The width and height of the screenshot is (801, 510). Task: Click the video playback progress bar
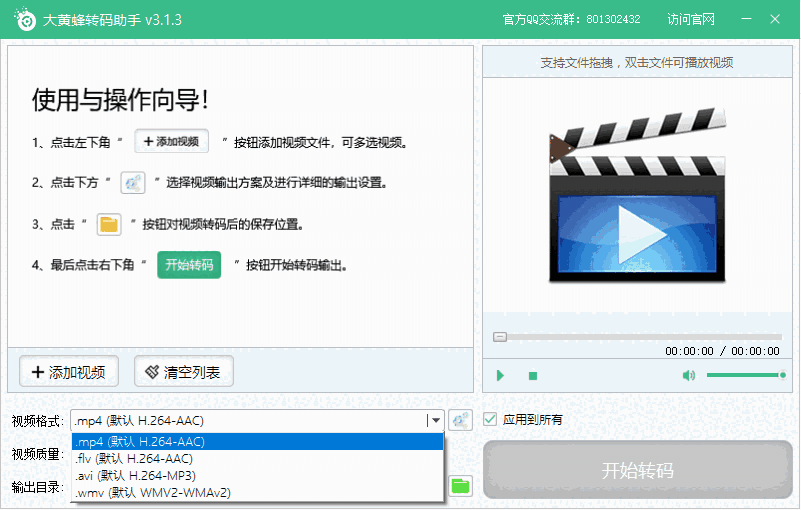(x=636, y=337)
